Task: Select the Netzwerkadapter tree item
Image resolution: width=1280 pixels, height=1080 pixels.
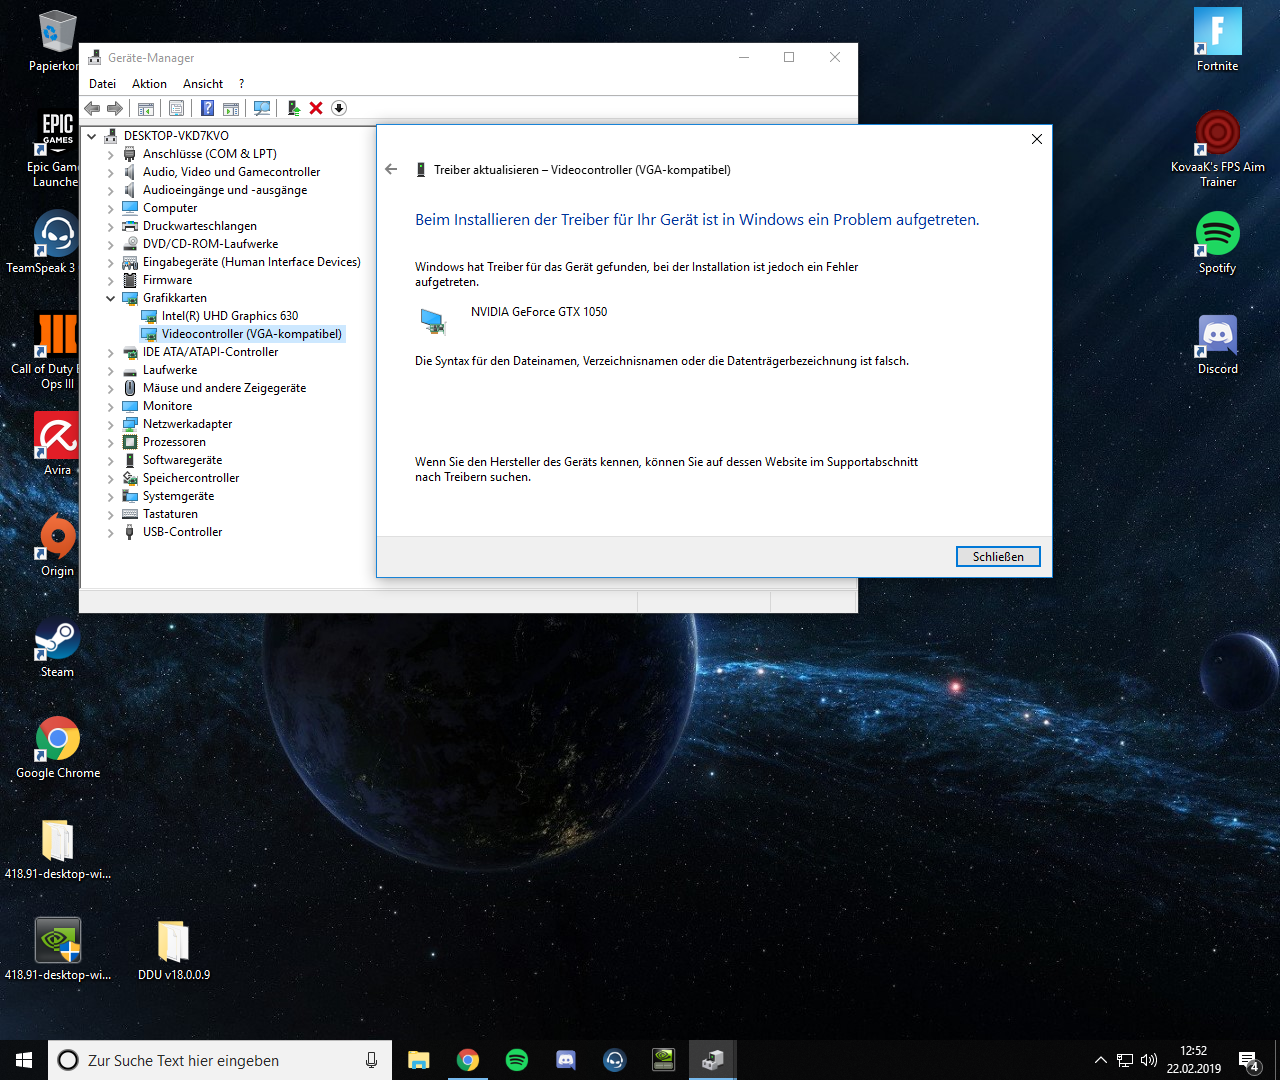Action: [187, 424]
